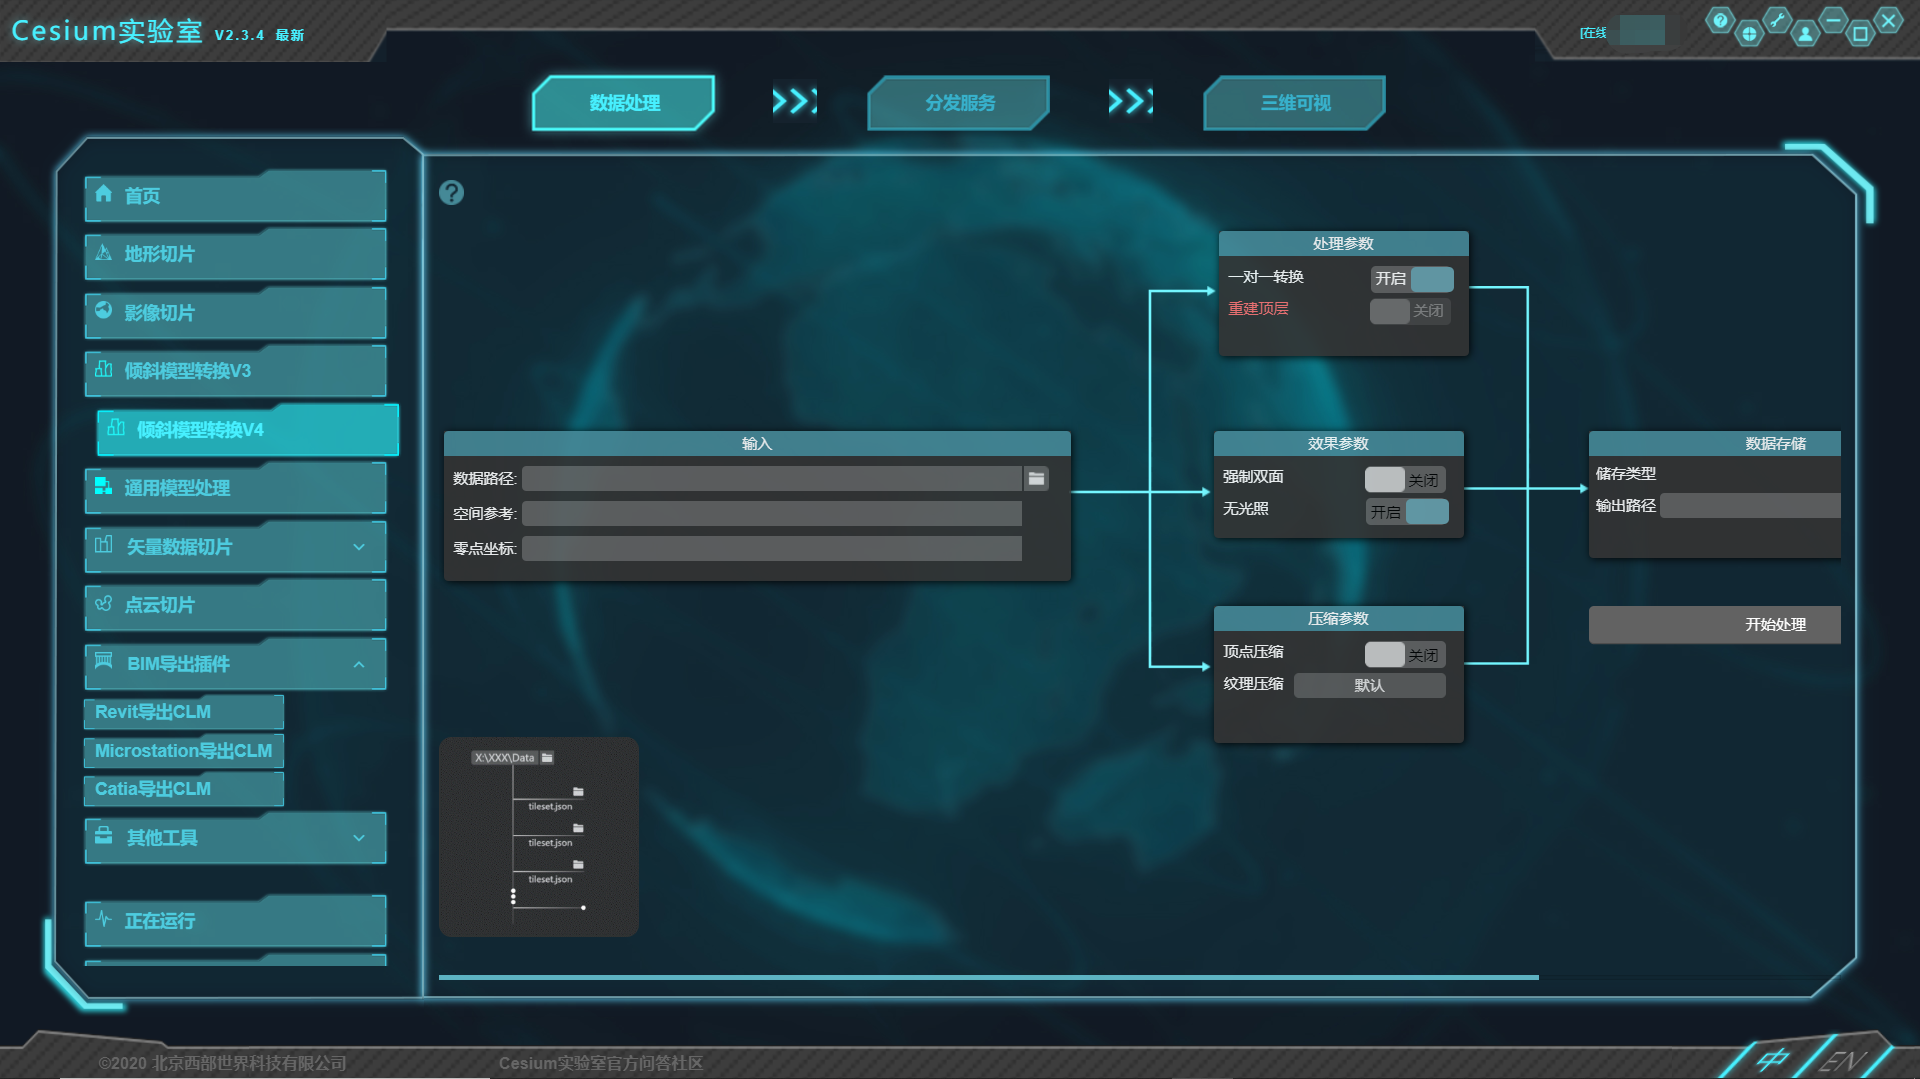Toggle 无光照 switch

[x=1406, y=512]
